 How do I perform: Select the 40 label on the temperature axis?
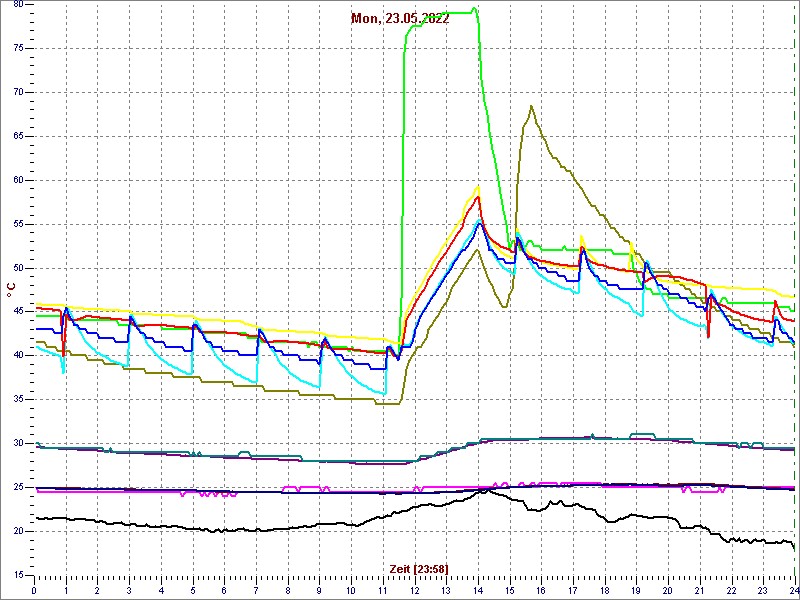(x=18, y=356)
